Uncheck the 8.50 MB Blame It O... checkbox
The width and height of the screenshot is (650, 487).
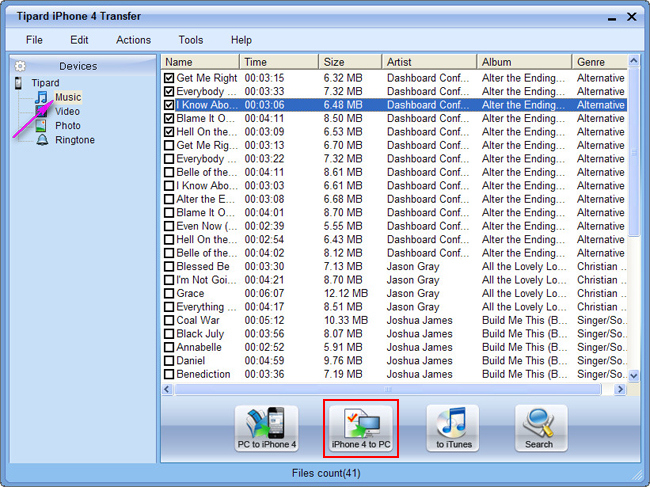pyautogui.click(x=169, y=118)
